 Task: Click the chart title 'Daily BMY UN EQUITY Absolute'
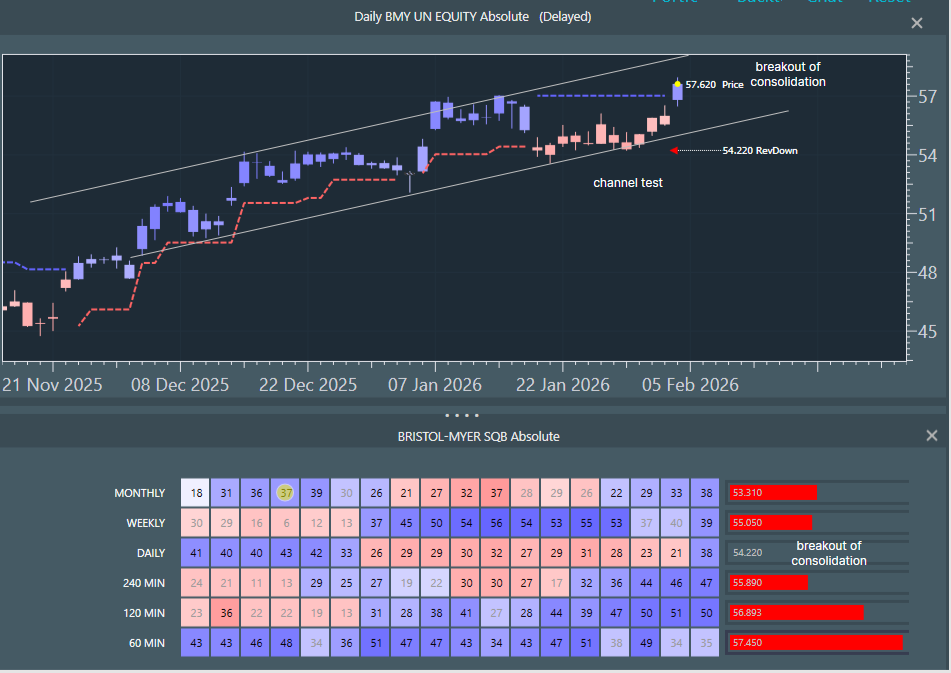click(442, 17)
